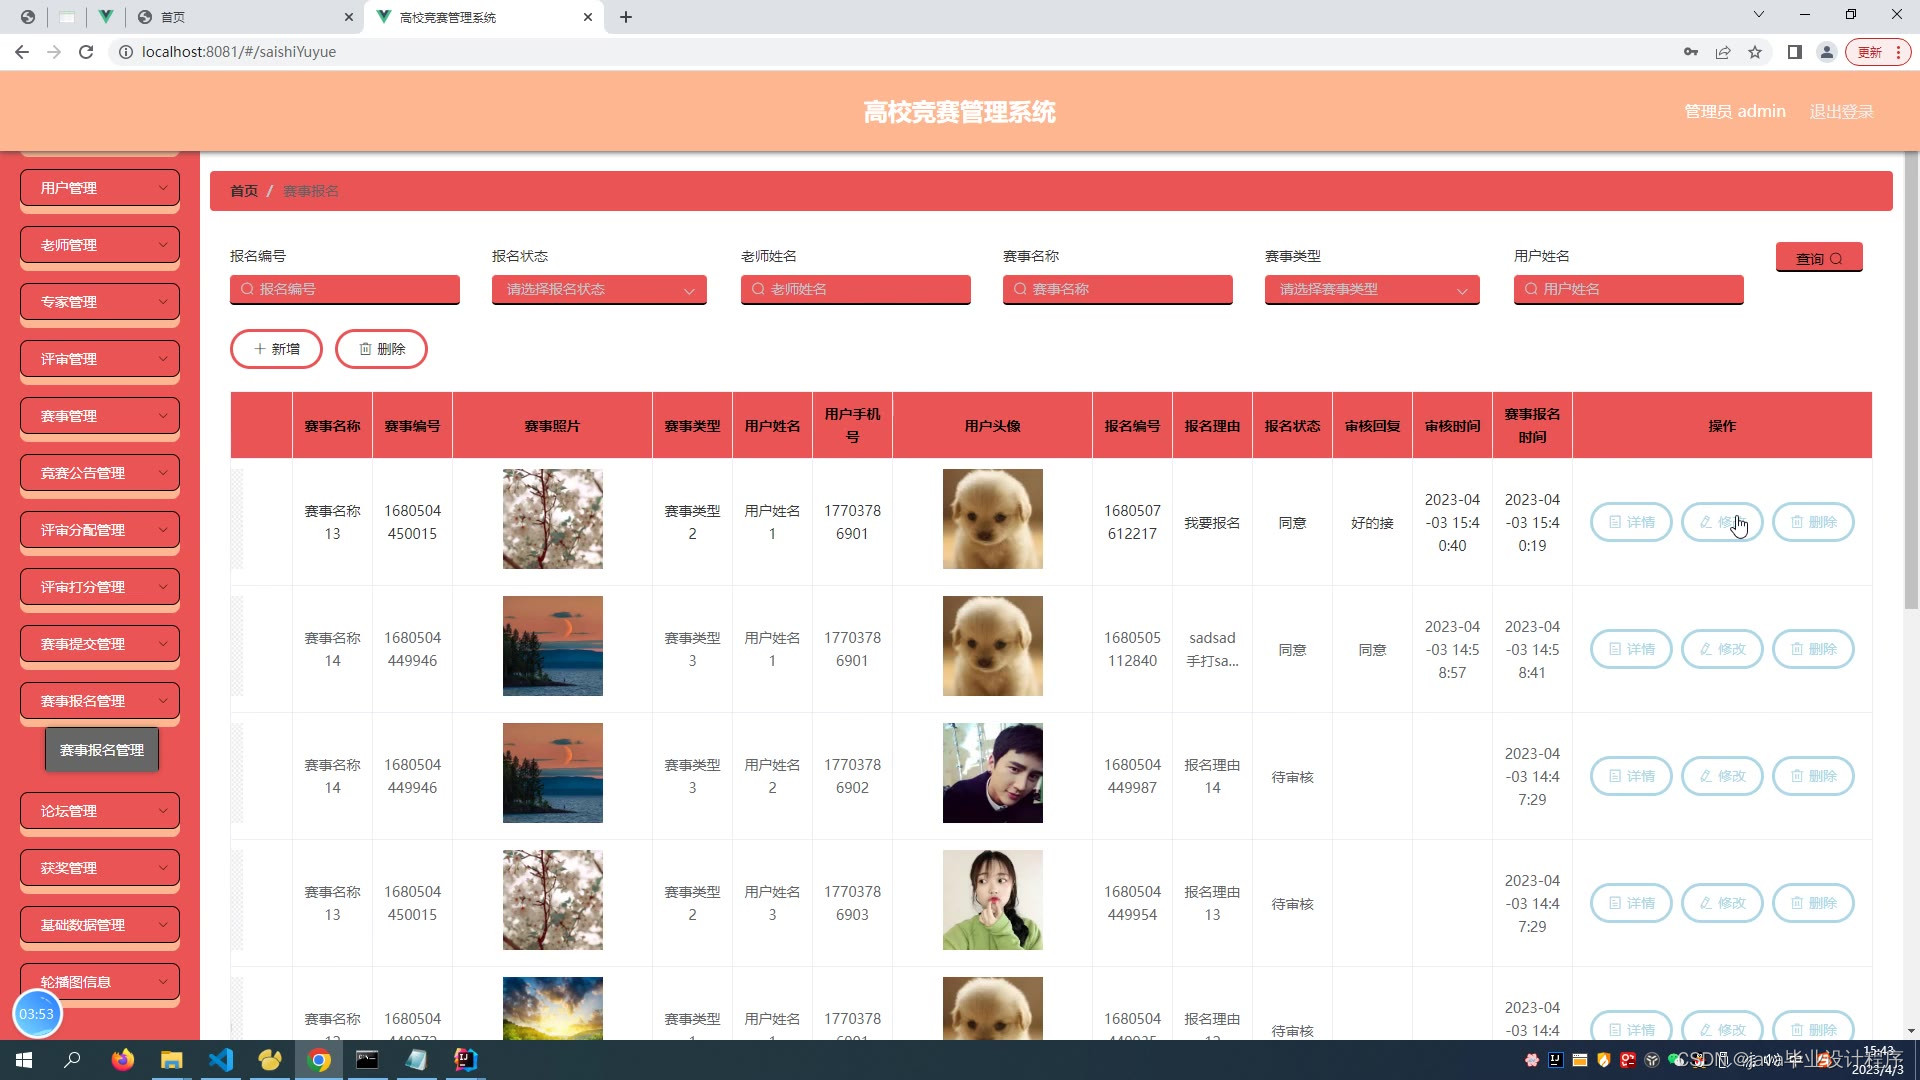
Task: Click 详情 for the first row
Action: click(1630, 522)
